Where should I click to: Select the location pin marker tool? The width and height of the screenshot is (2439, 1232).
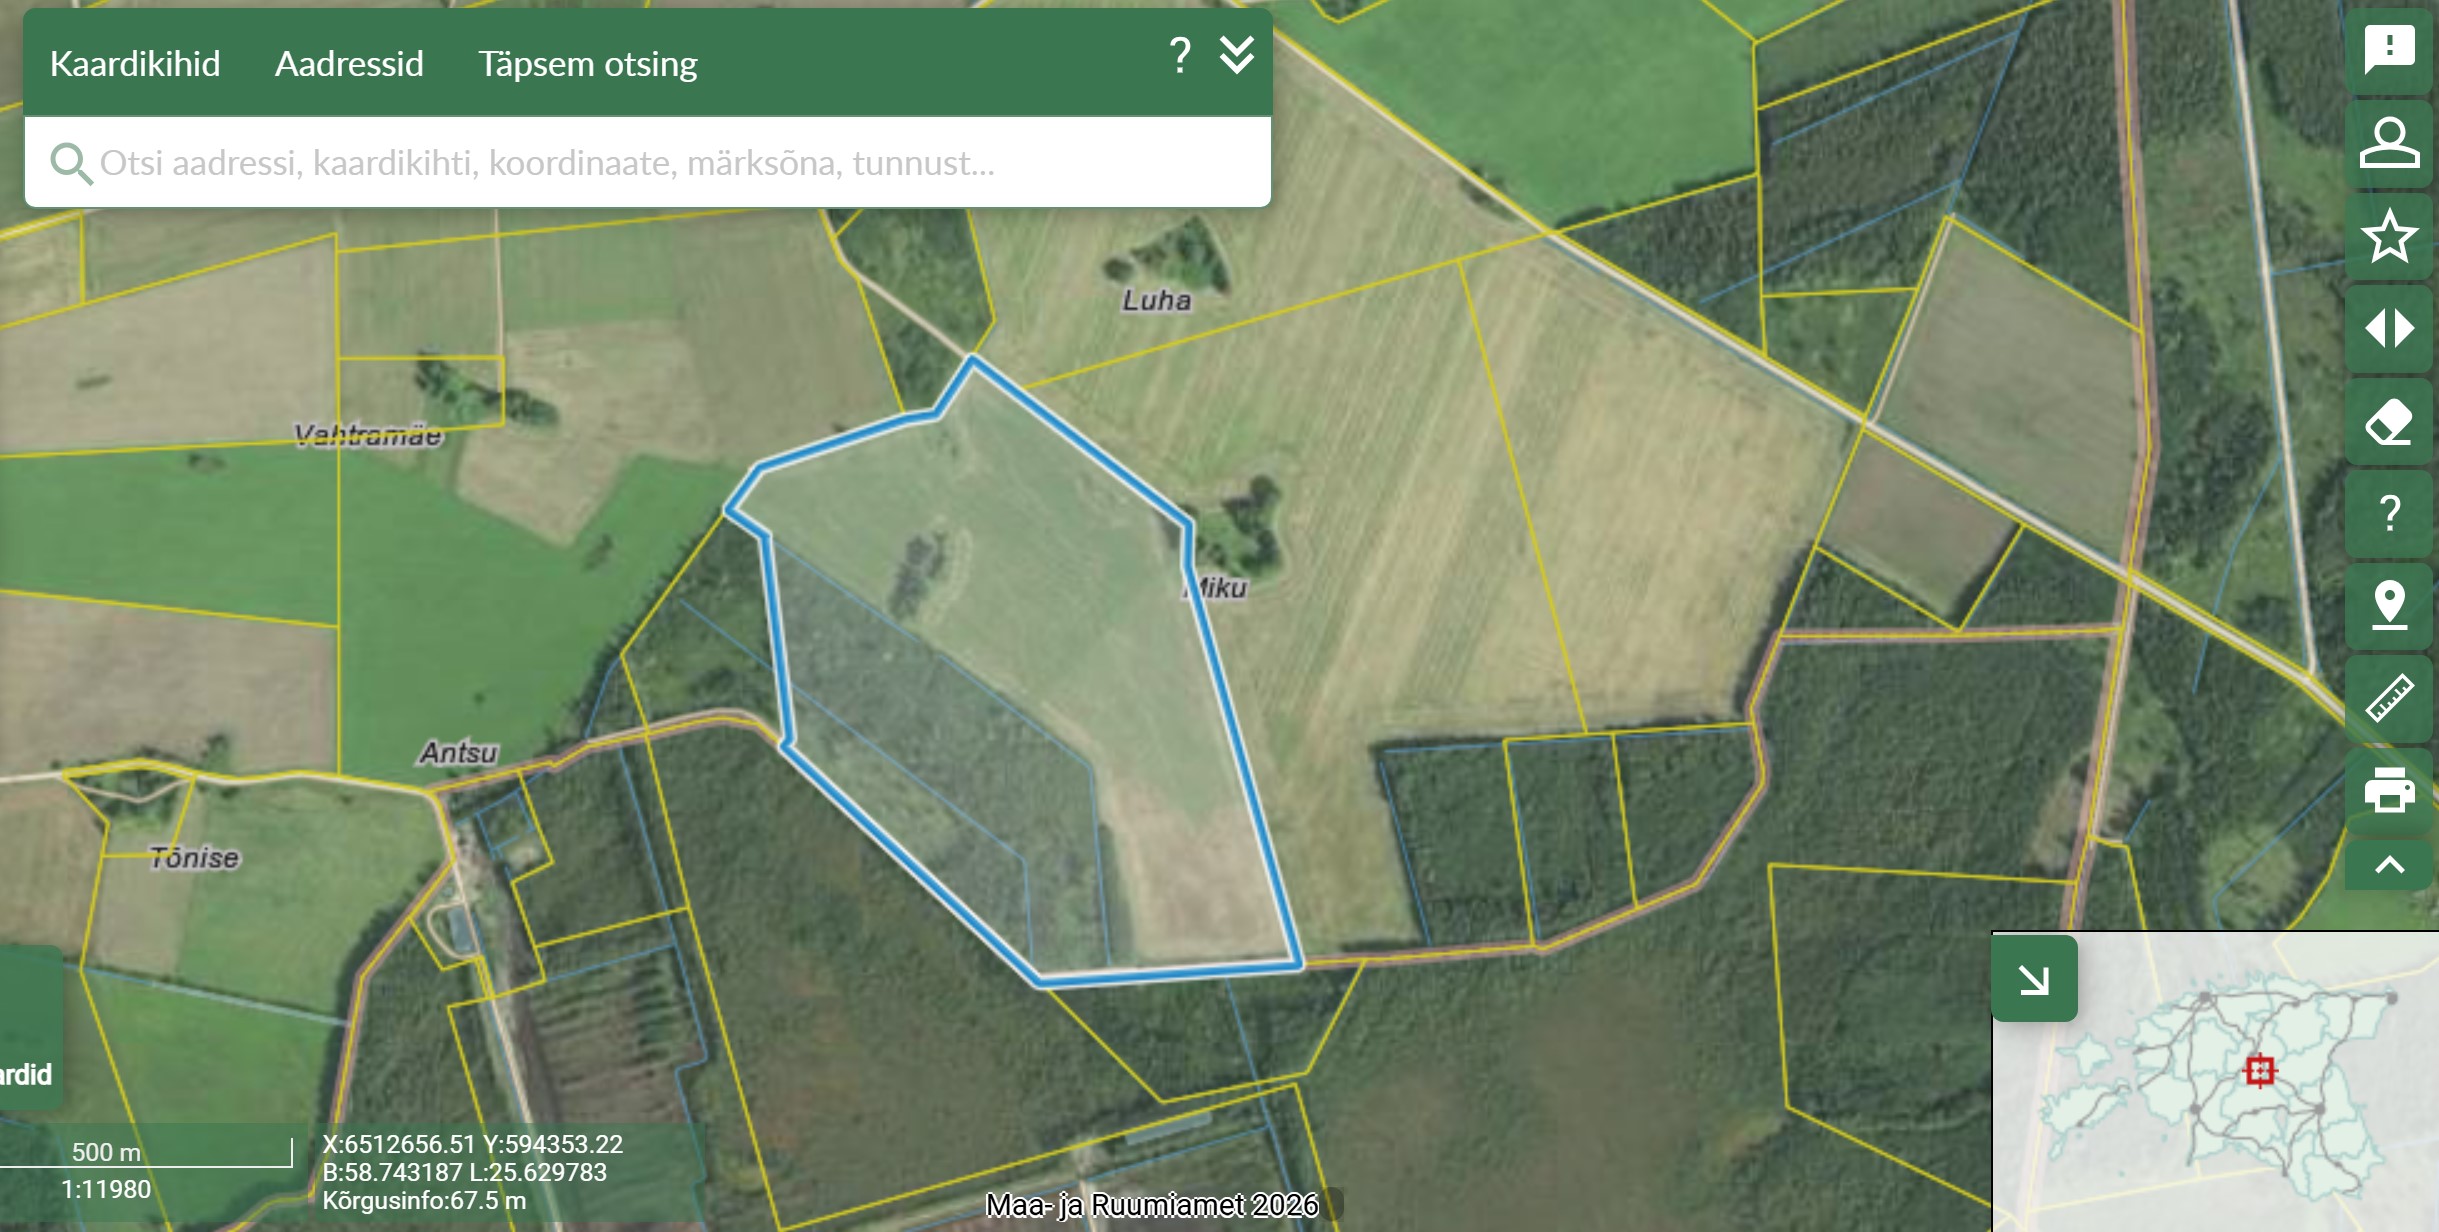click(x=2389, y=605)
